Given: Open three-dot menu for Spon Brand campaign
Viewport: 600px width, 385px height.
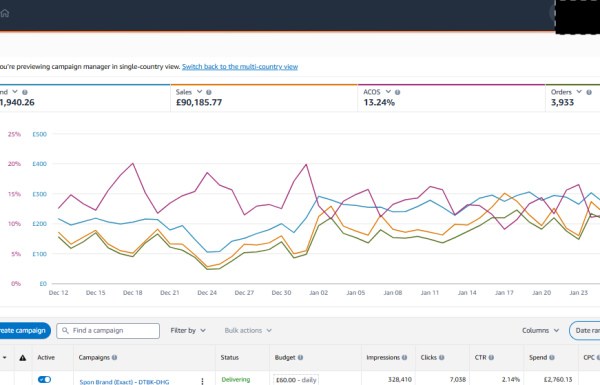Looking at the screenshot, I should click(202, 381).
